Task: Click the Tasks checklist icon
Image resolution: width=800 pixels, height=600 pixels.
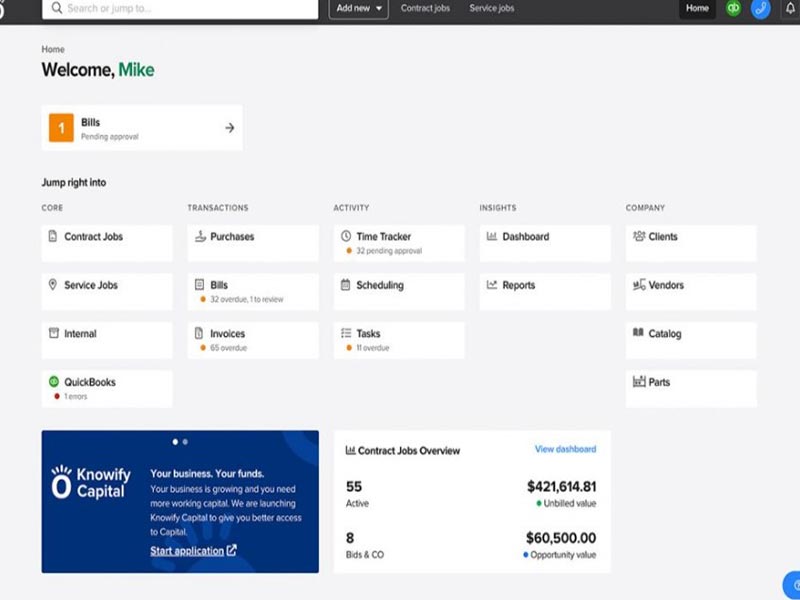Action: [346, 333]
